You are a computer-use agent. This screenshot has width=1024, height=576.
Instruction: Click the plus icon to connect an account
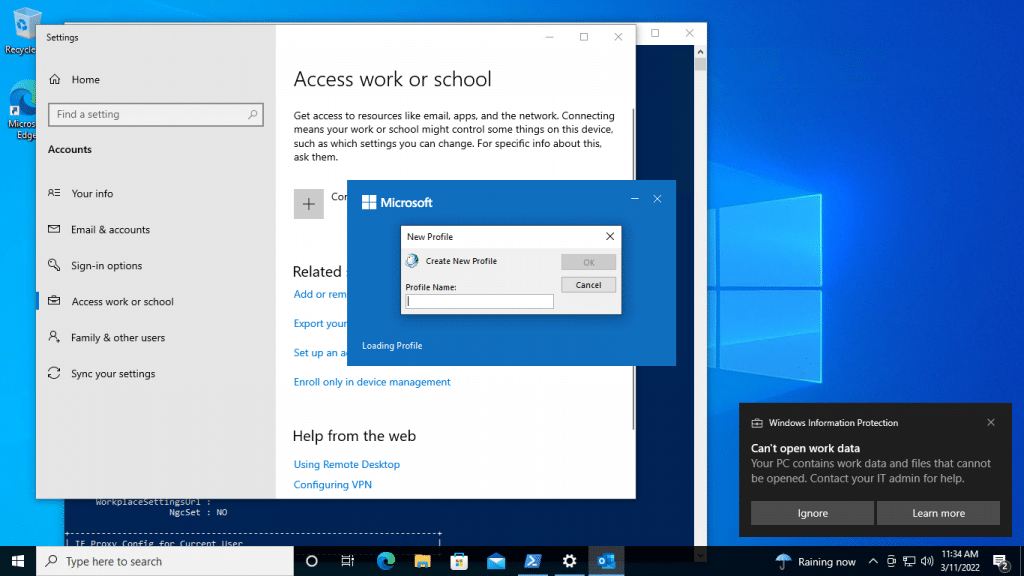[x=308, y=204]
